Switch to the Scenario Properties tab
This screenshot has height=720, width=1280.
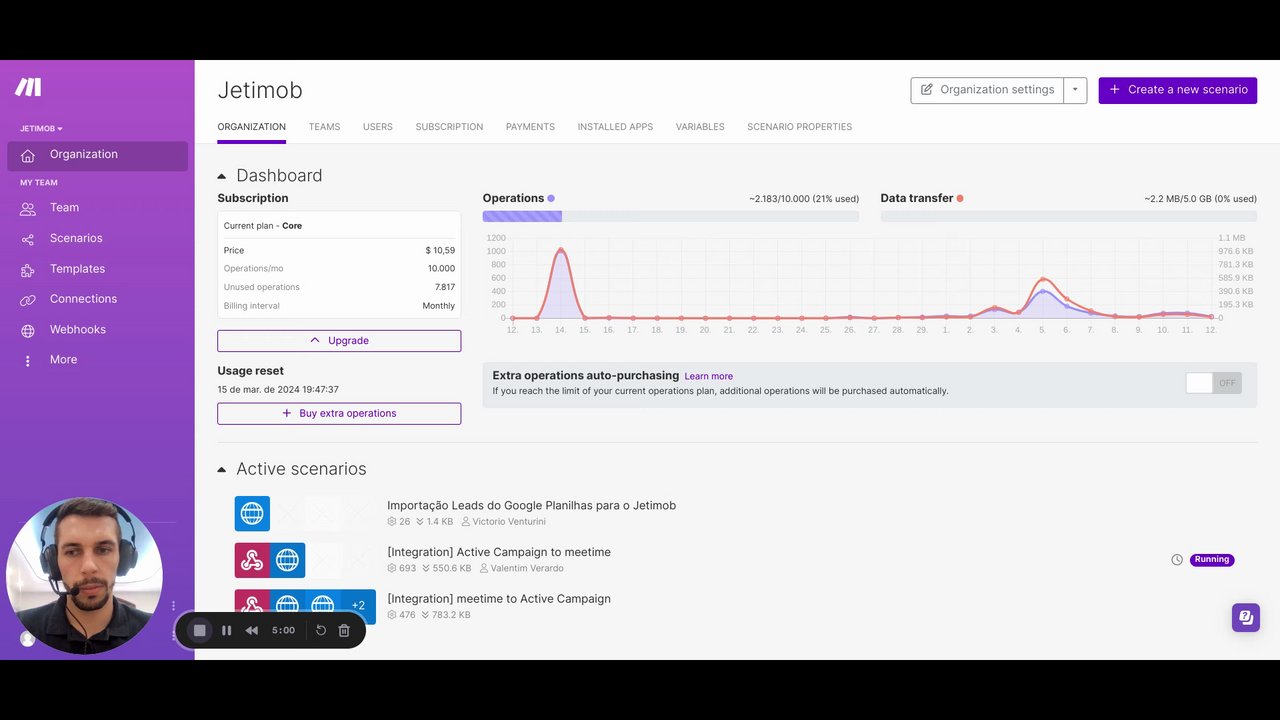pos(799,127)
